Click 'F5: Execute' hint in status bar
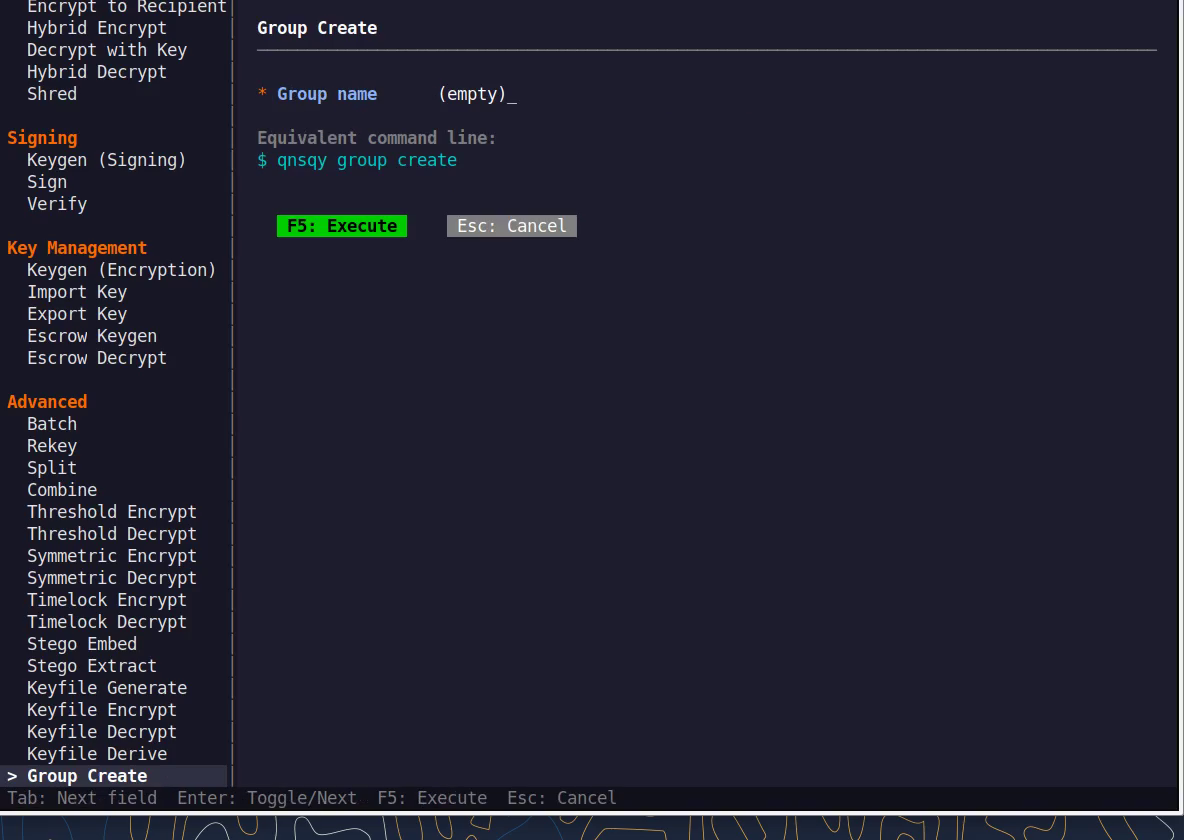 pyautogui.click(x=432, y=798)
